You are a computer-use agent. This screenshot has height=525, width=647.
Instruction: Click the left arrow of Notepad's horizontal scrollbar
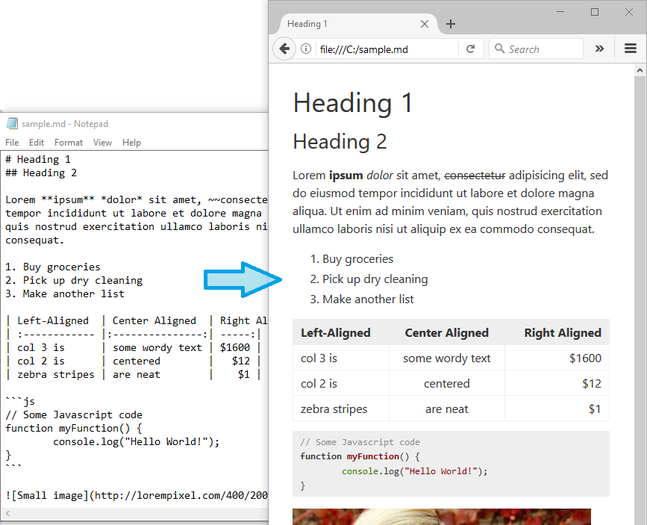click(x=8, y=513)
